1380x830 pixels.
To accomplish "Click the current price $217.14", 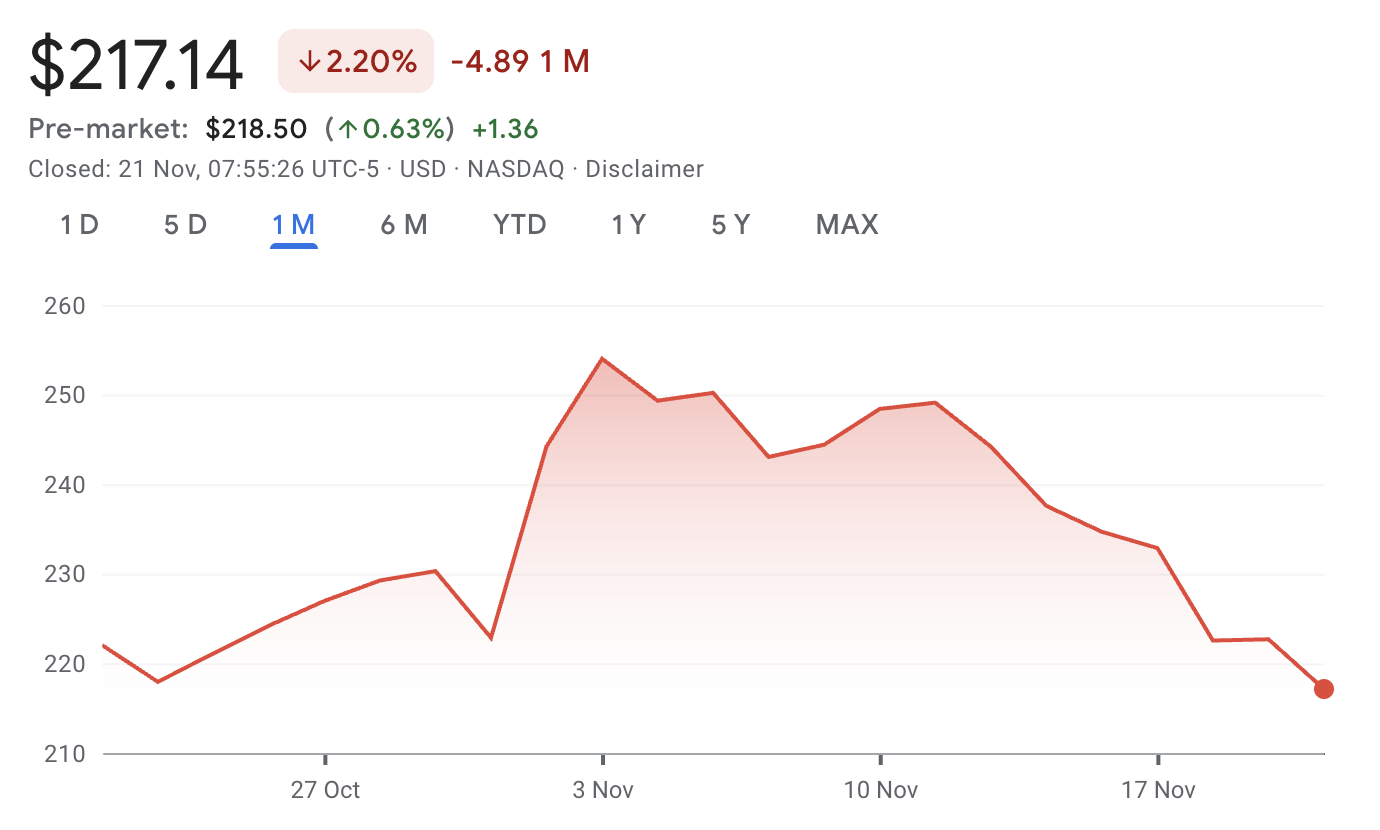I will coord(136,62).
